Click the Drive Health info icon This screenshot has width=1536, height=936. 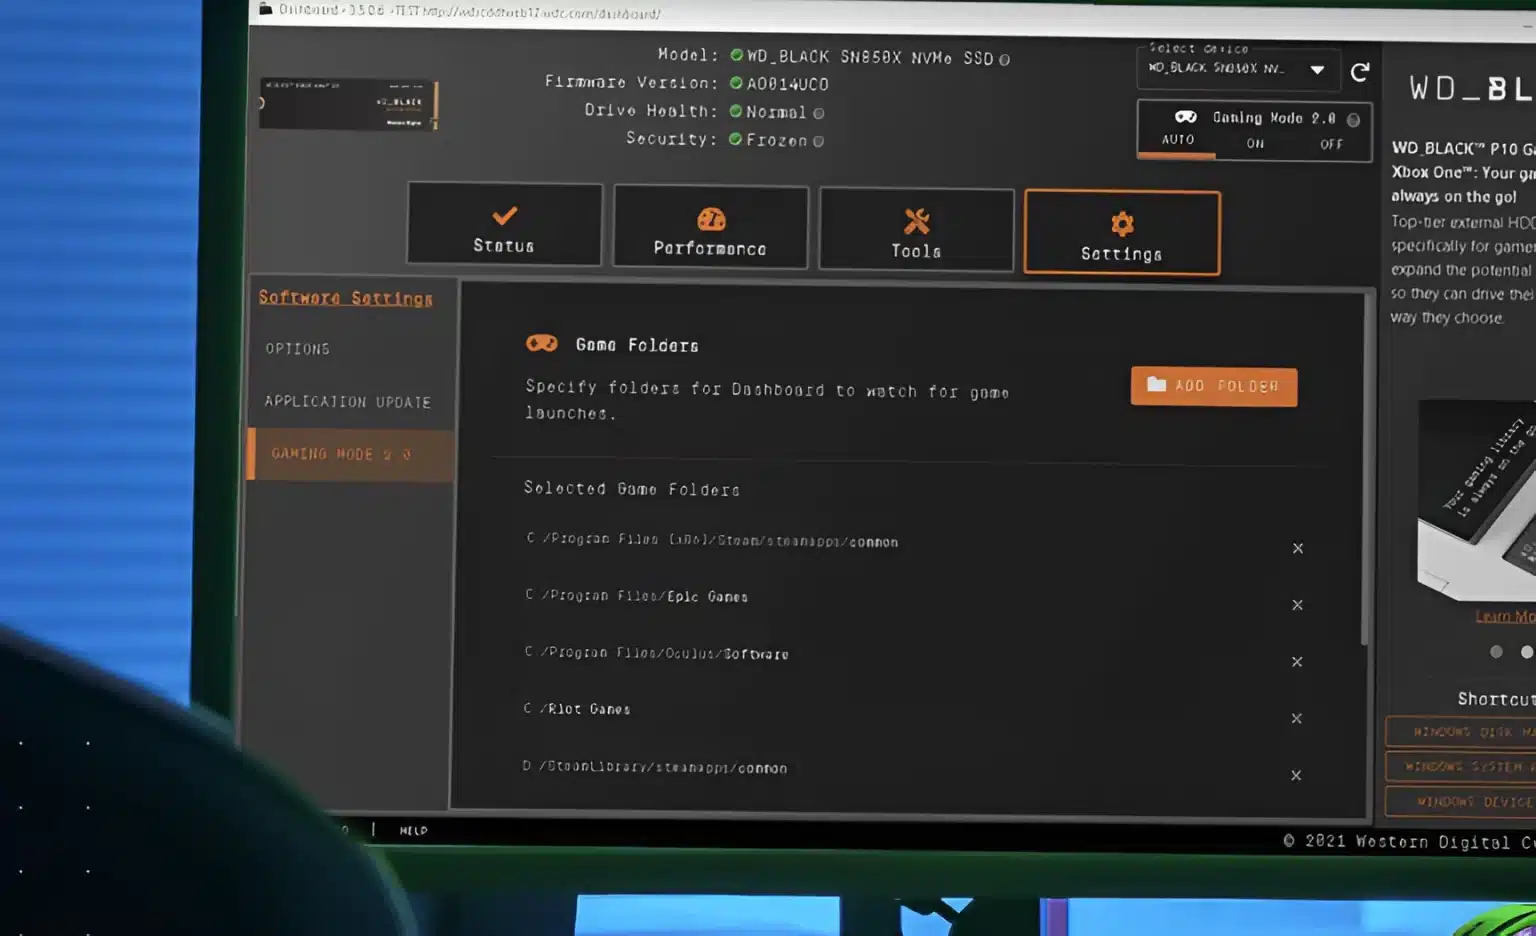pos(819,114)
